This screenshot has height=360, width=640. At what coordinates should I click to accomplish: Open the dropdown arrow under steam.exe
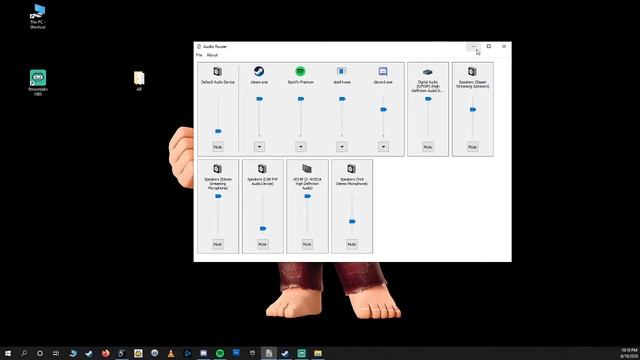(x=259, y=147)
